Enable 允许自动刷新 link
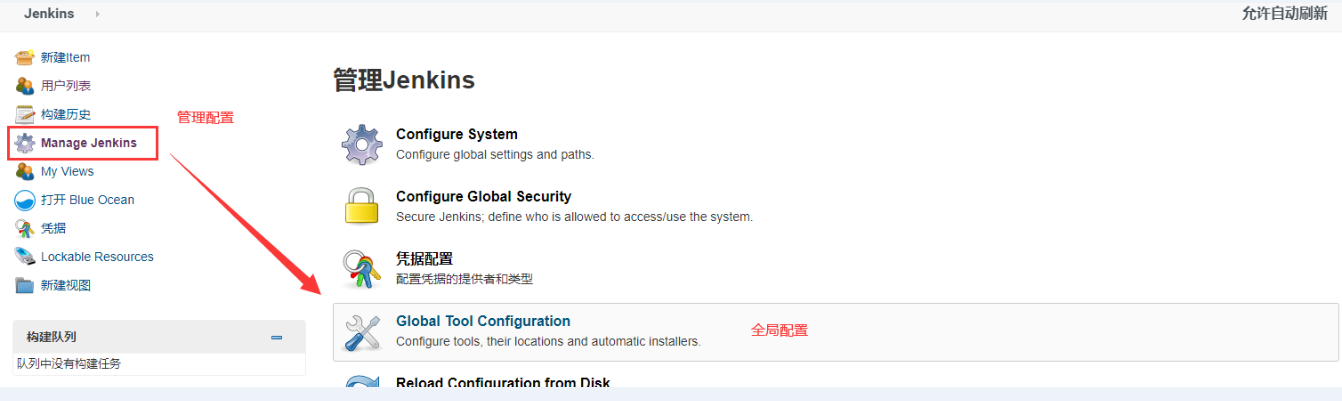This screenshot has width=1342, height=401. point(1285,14)
